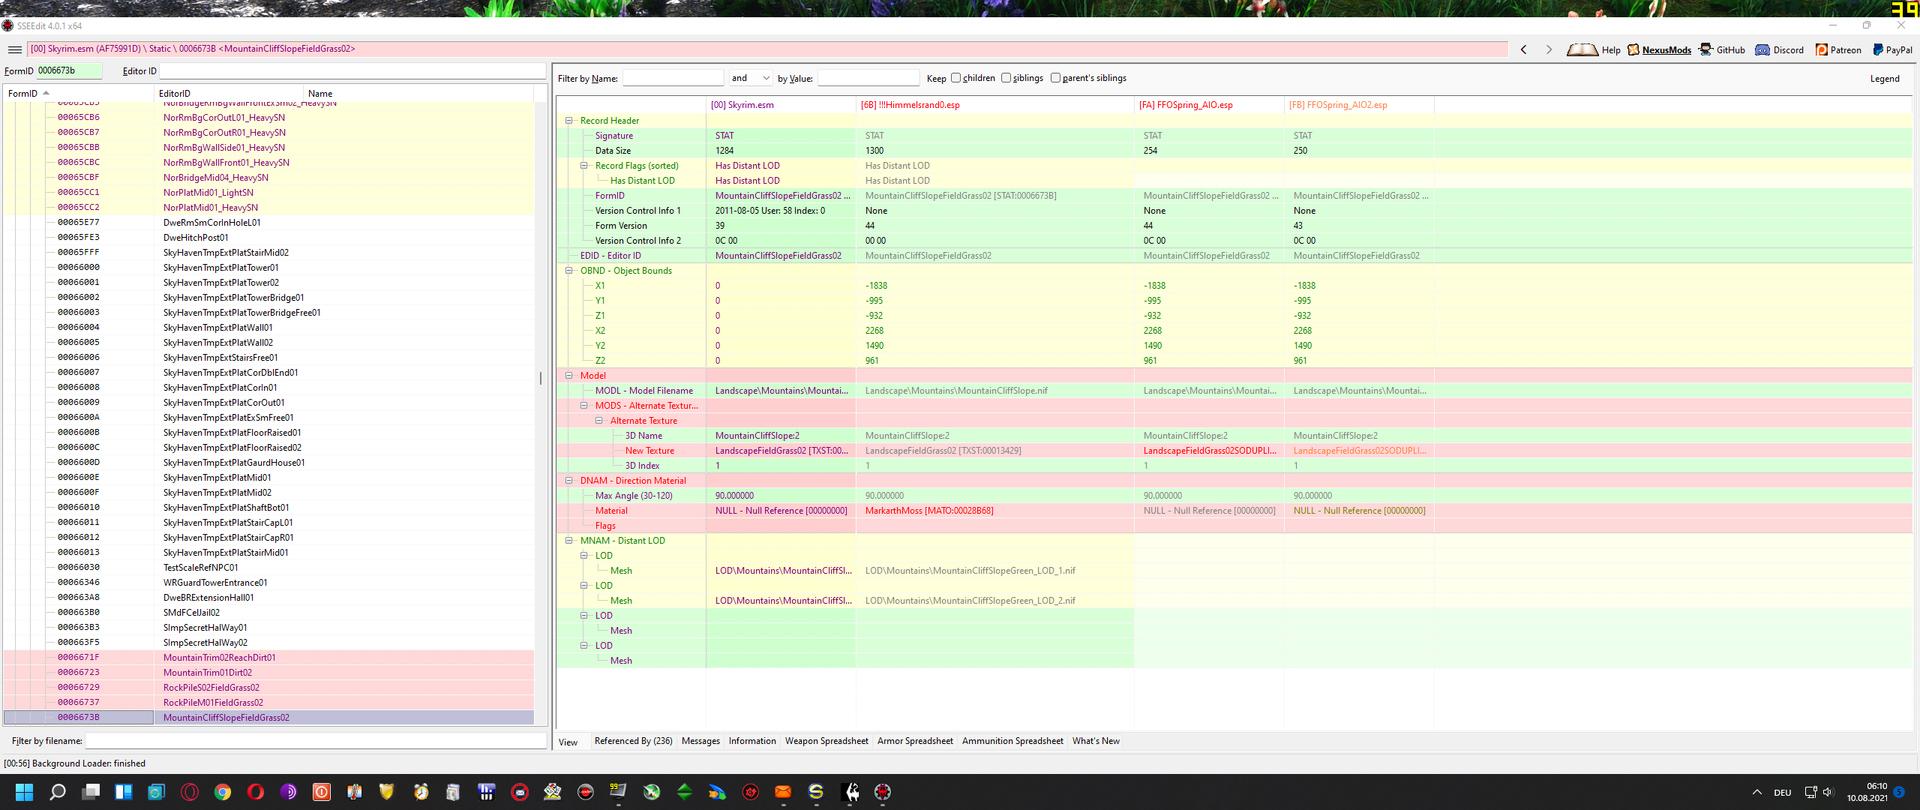This screenshot has width=1920, height=810.
Task: Open the hamburger main menu
Action: (x=14, y=49)
